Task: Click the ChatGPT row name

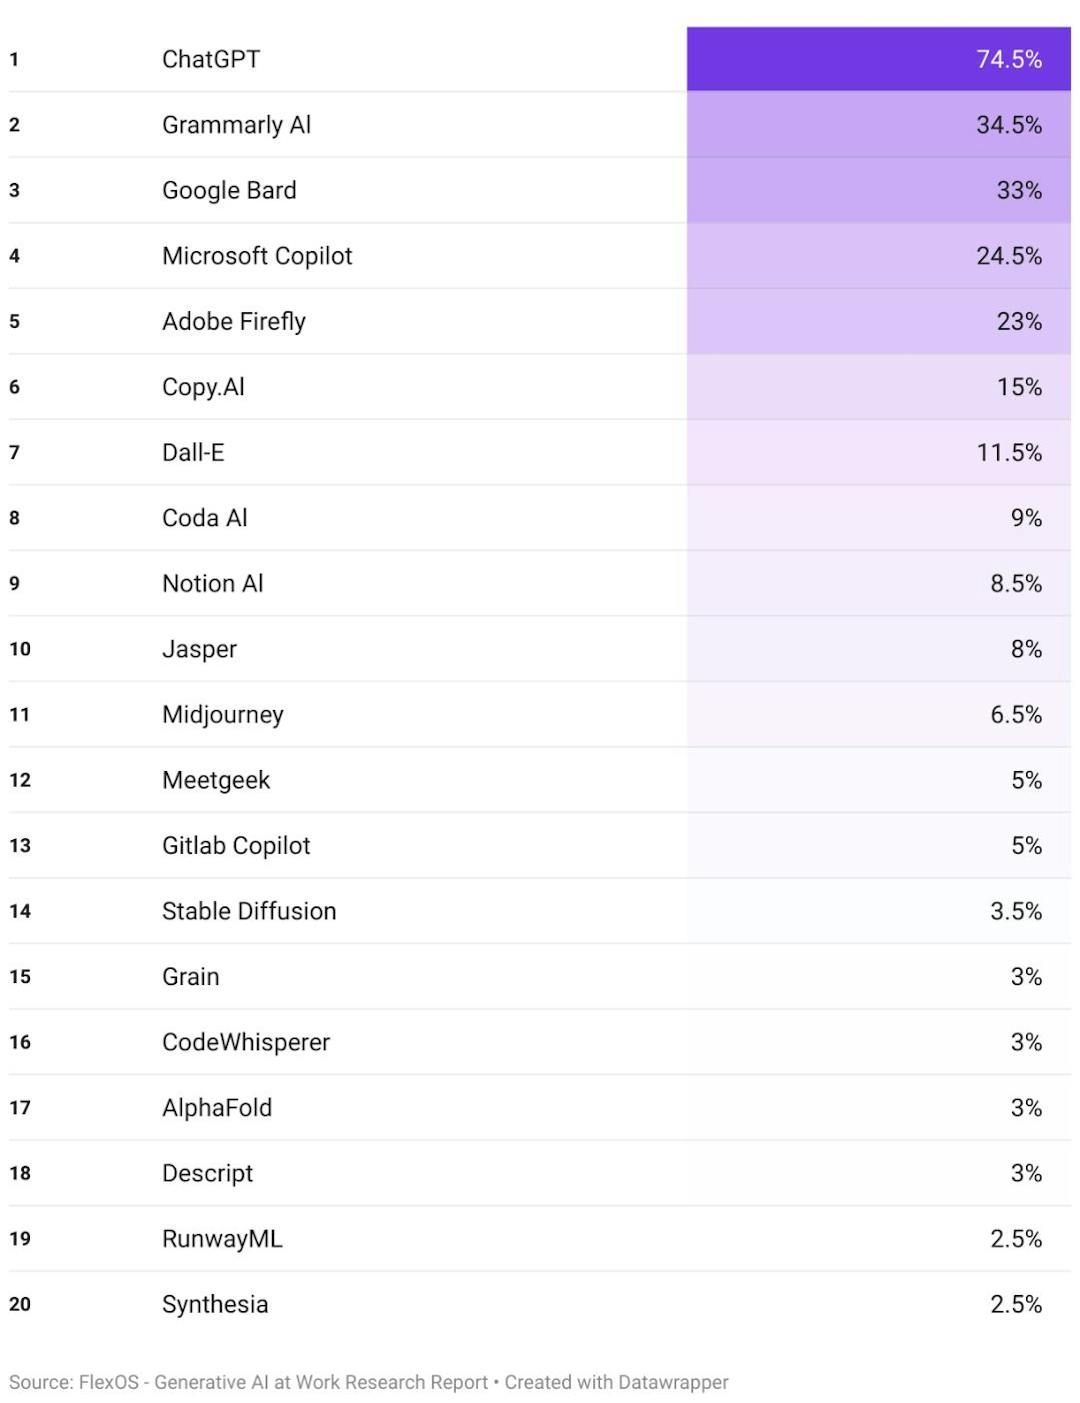Action: [211, 59]
